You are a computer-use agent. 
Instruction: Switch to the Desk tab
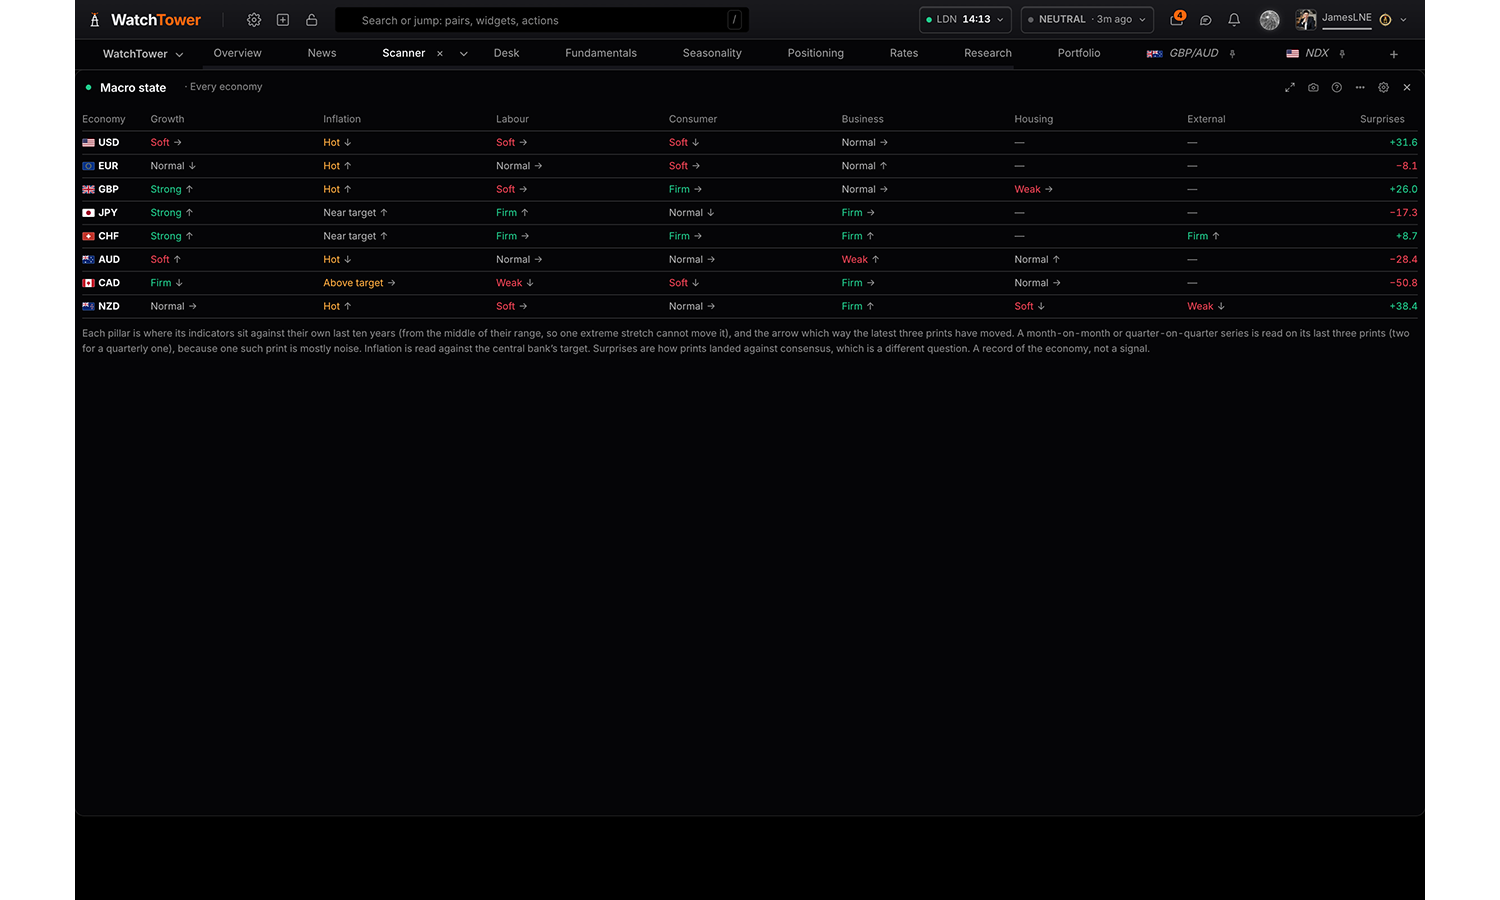pyautogui.click(x=507, y=53)
